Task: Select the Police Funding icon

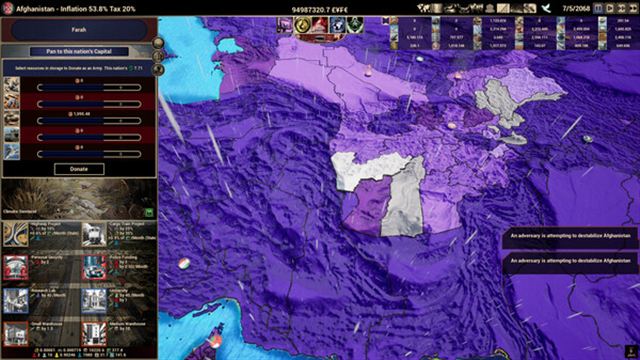Action: (94, 267)
